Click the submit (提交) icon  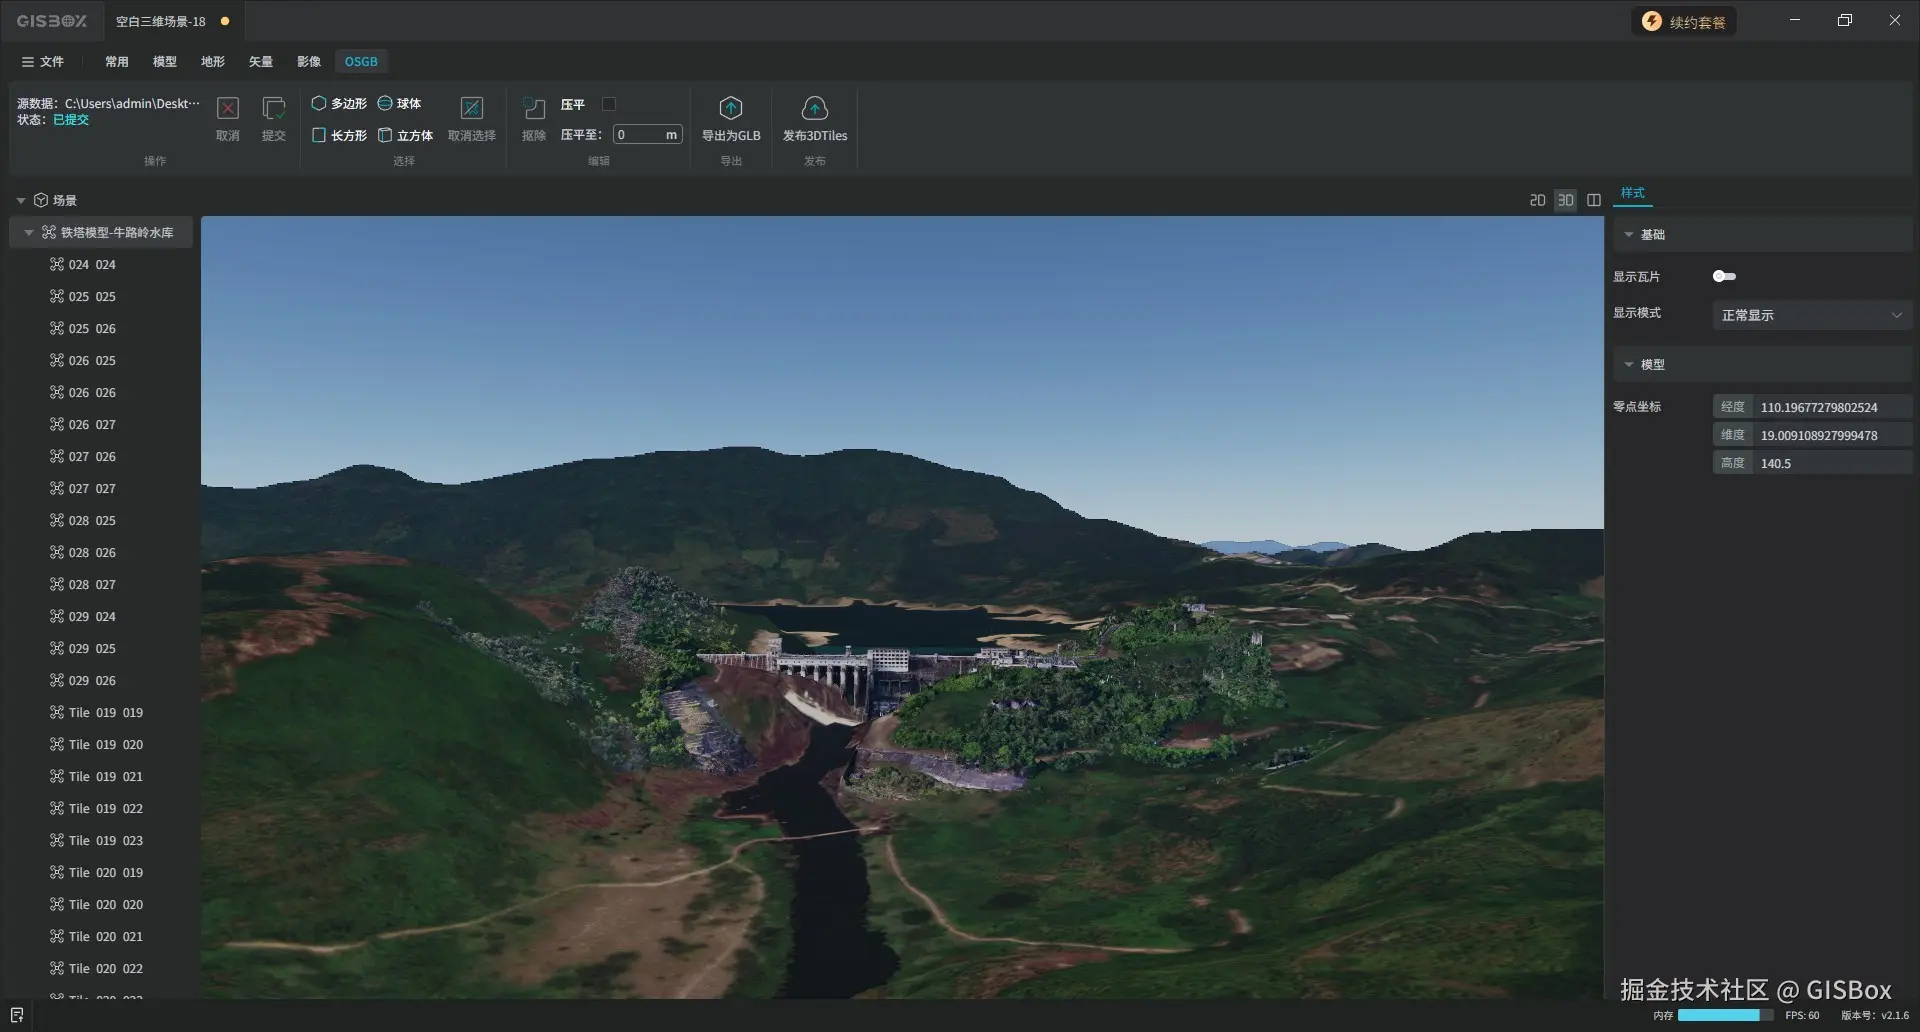274,108
